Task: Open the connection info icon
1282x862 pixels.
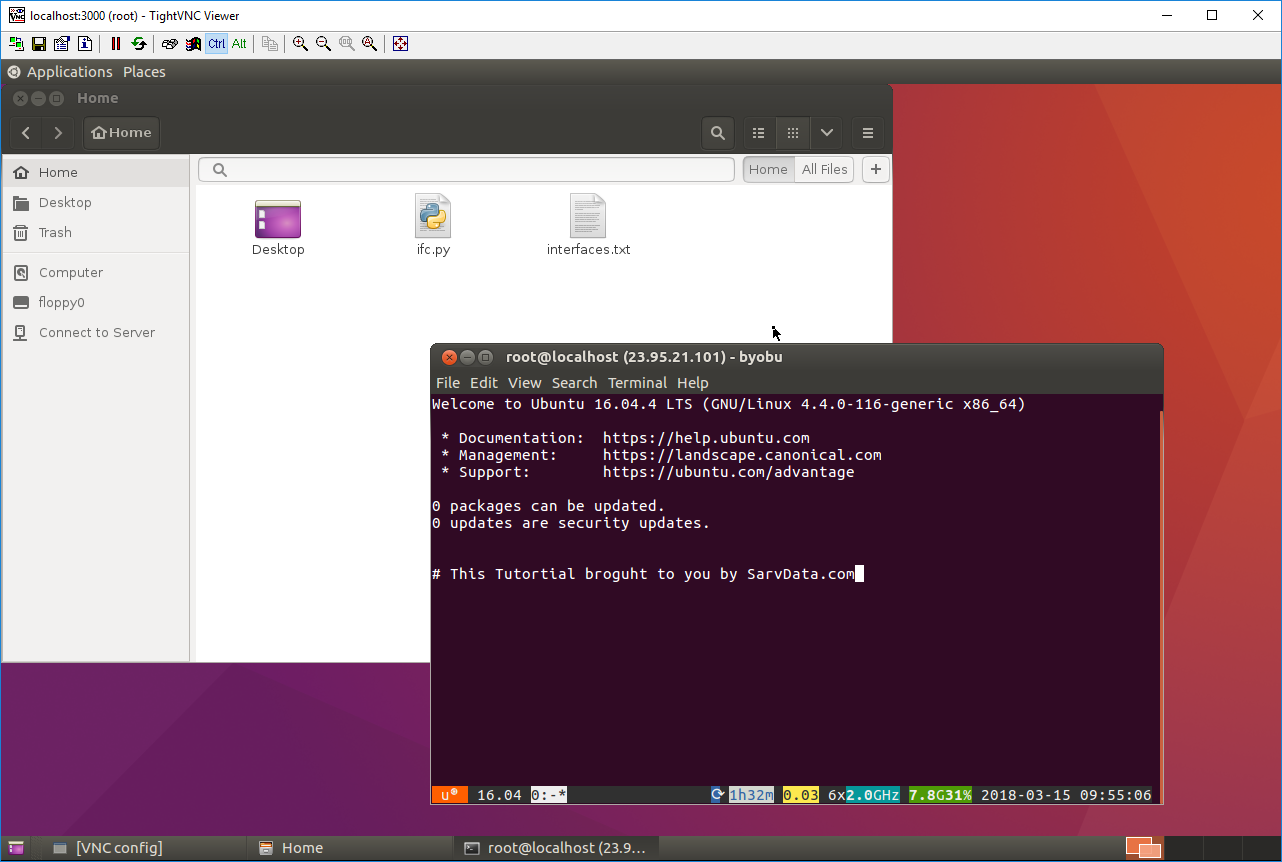Action: pyautogui.click(x=85, y=44)
